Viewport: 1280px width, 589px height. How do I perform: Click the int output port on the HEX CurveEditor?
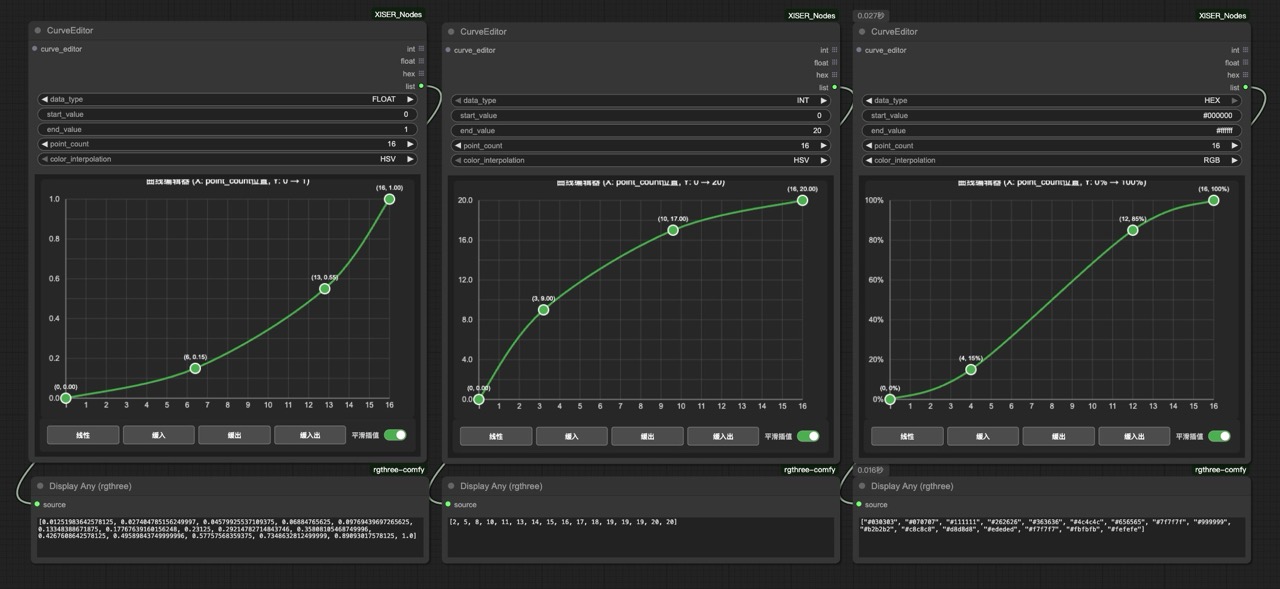click(x=1245, y=50)
